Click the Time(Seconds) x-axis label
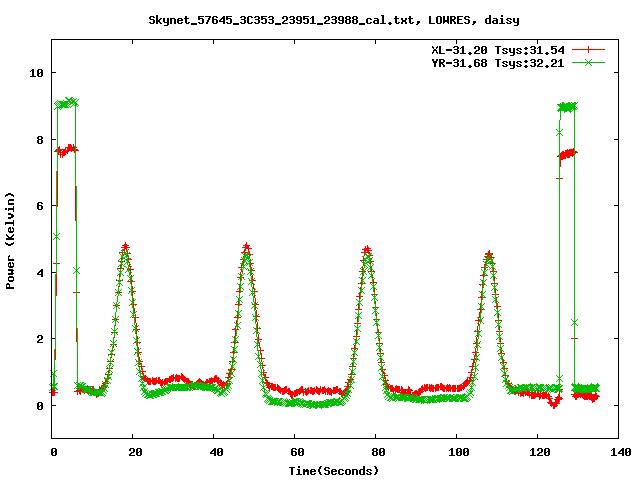 pos(334,471)
